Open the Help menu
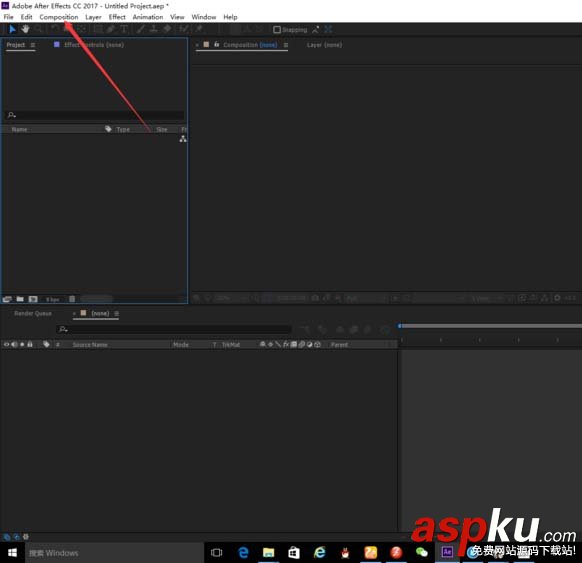The height and width of the screenshot is (563, 582). pyautogui.click(x=230, y=17)
